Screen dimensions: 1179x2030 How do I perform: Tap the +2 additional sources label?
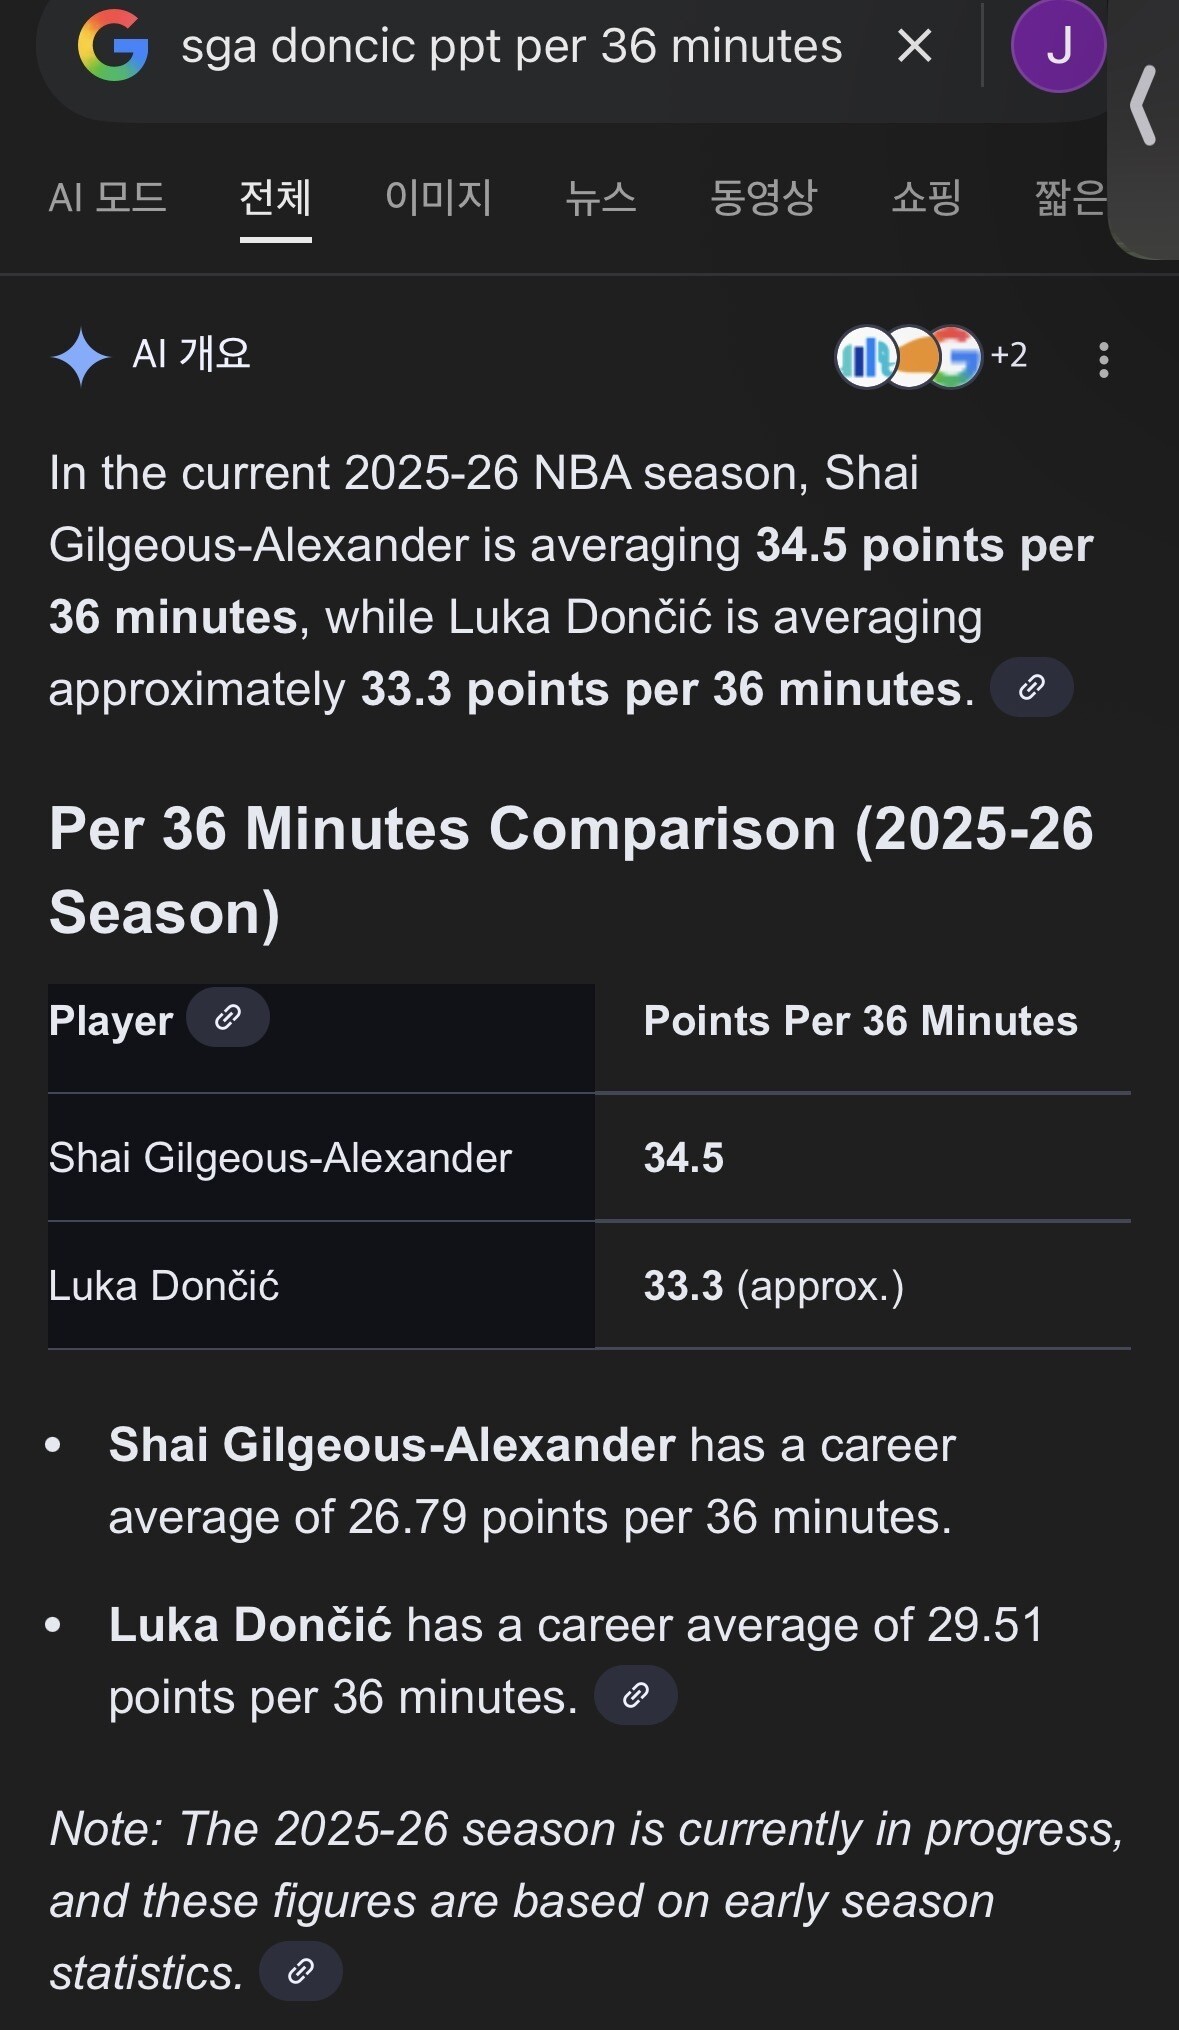tap(1009, 355)
